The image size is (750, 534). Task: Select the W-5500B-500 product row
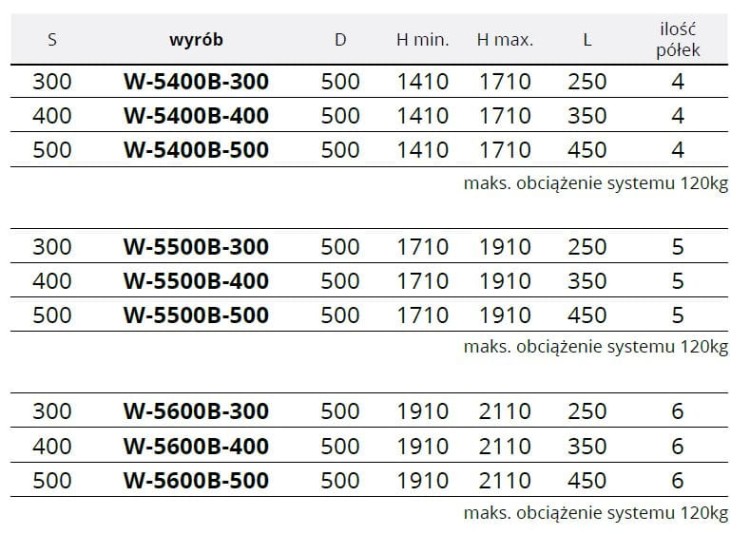[x=196, y=315]
